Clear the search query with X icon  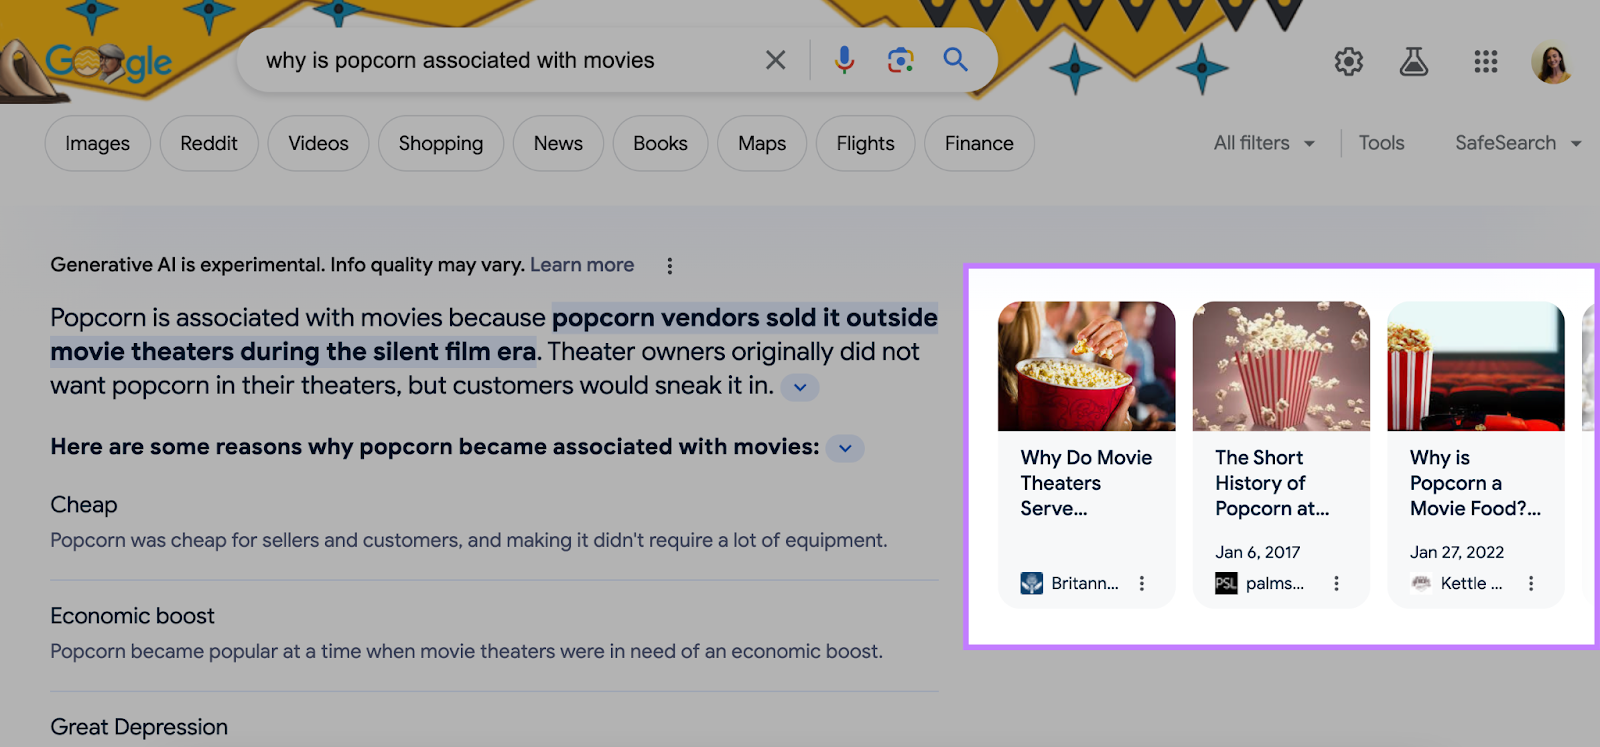pos(775,60)
